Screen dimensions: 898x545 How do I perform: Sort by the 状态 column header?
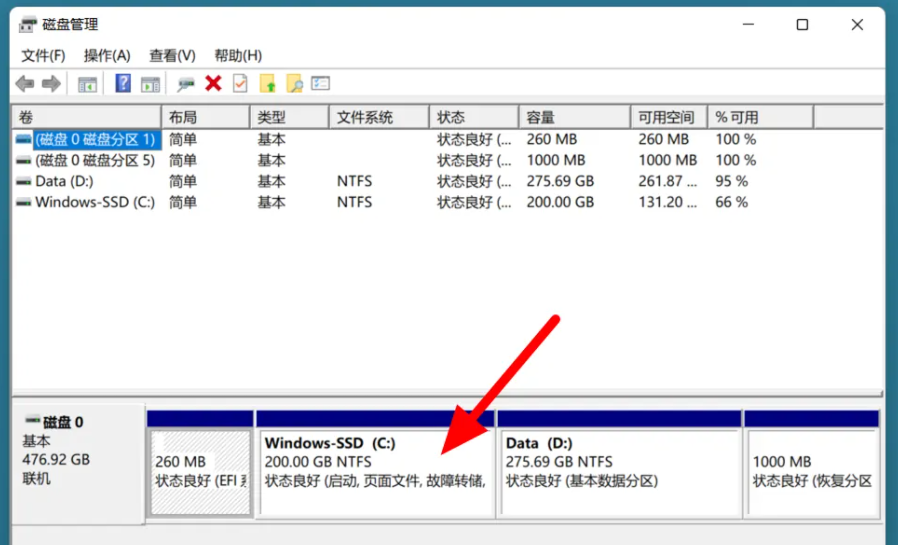coord(474,117)
